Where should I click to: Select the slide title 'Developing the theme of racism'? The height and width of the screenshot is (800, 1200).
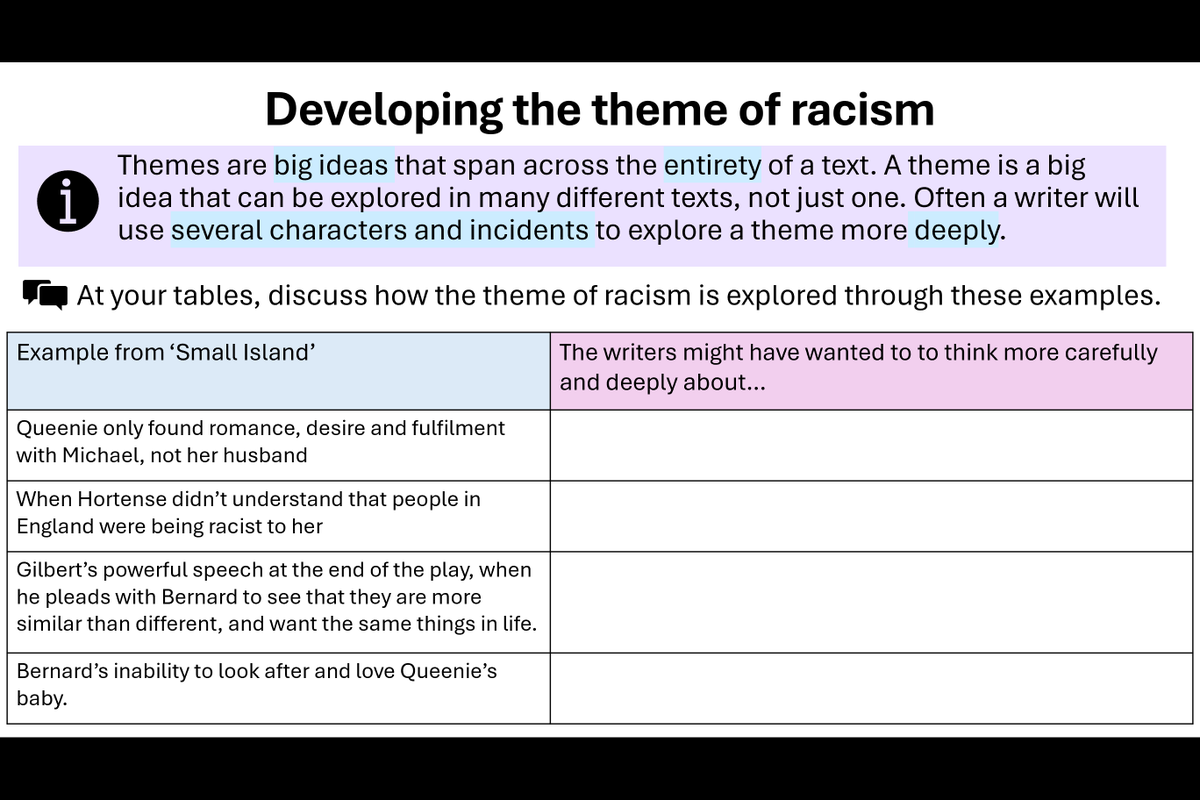[600, 109]
